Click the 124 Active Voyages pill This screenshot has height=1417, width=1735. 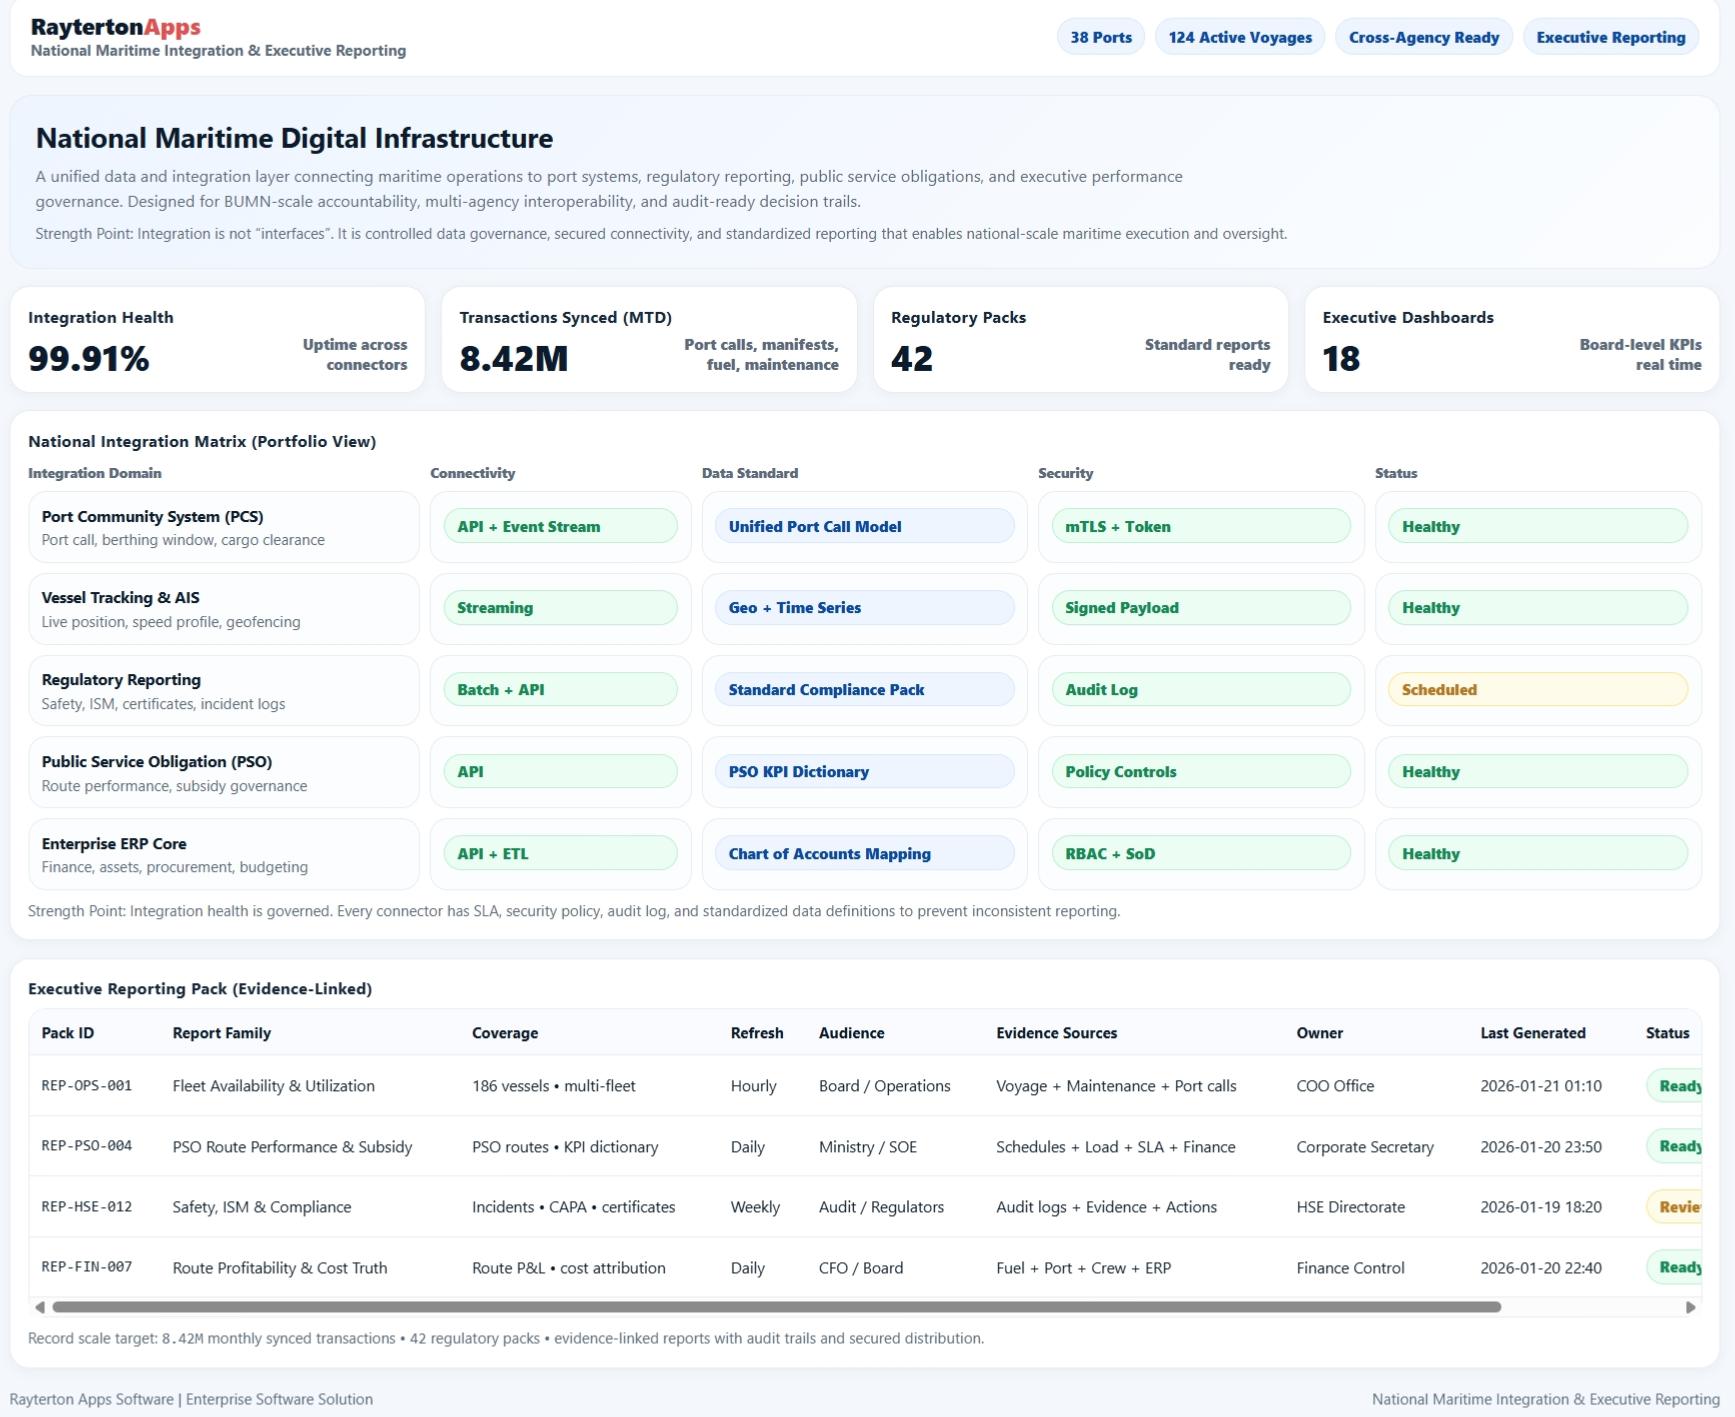tap(1239, 37)
